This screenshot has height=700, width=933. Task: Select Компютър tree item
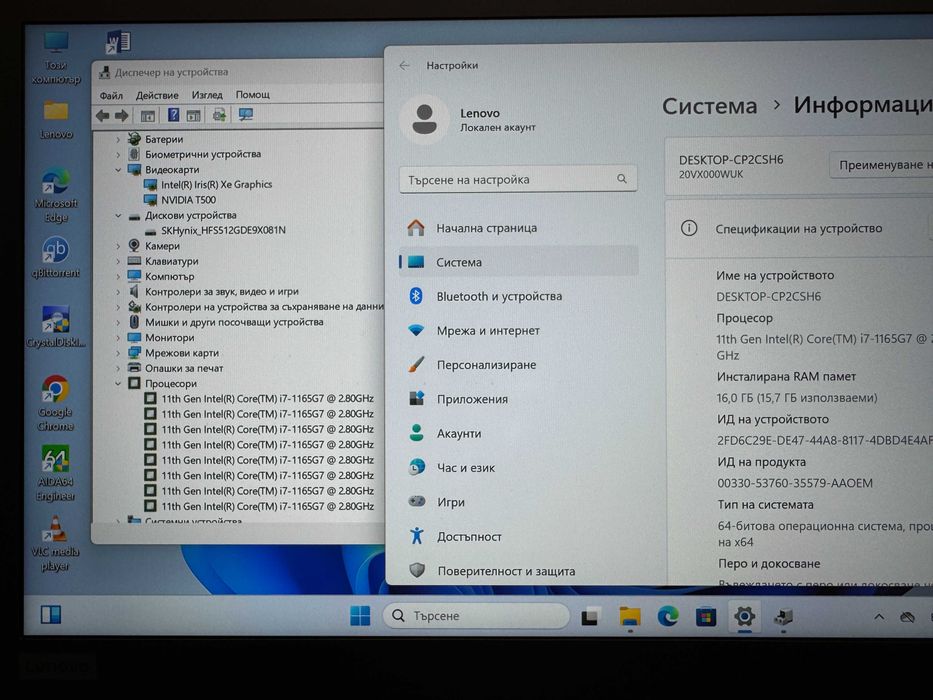point(170,277)
